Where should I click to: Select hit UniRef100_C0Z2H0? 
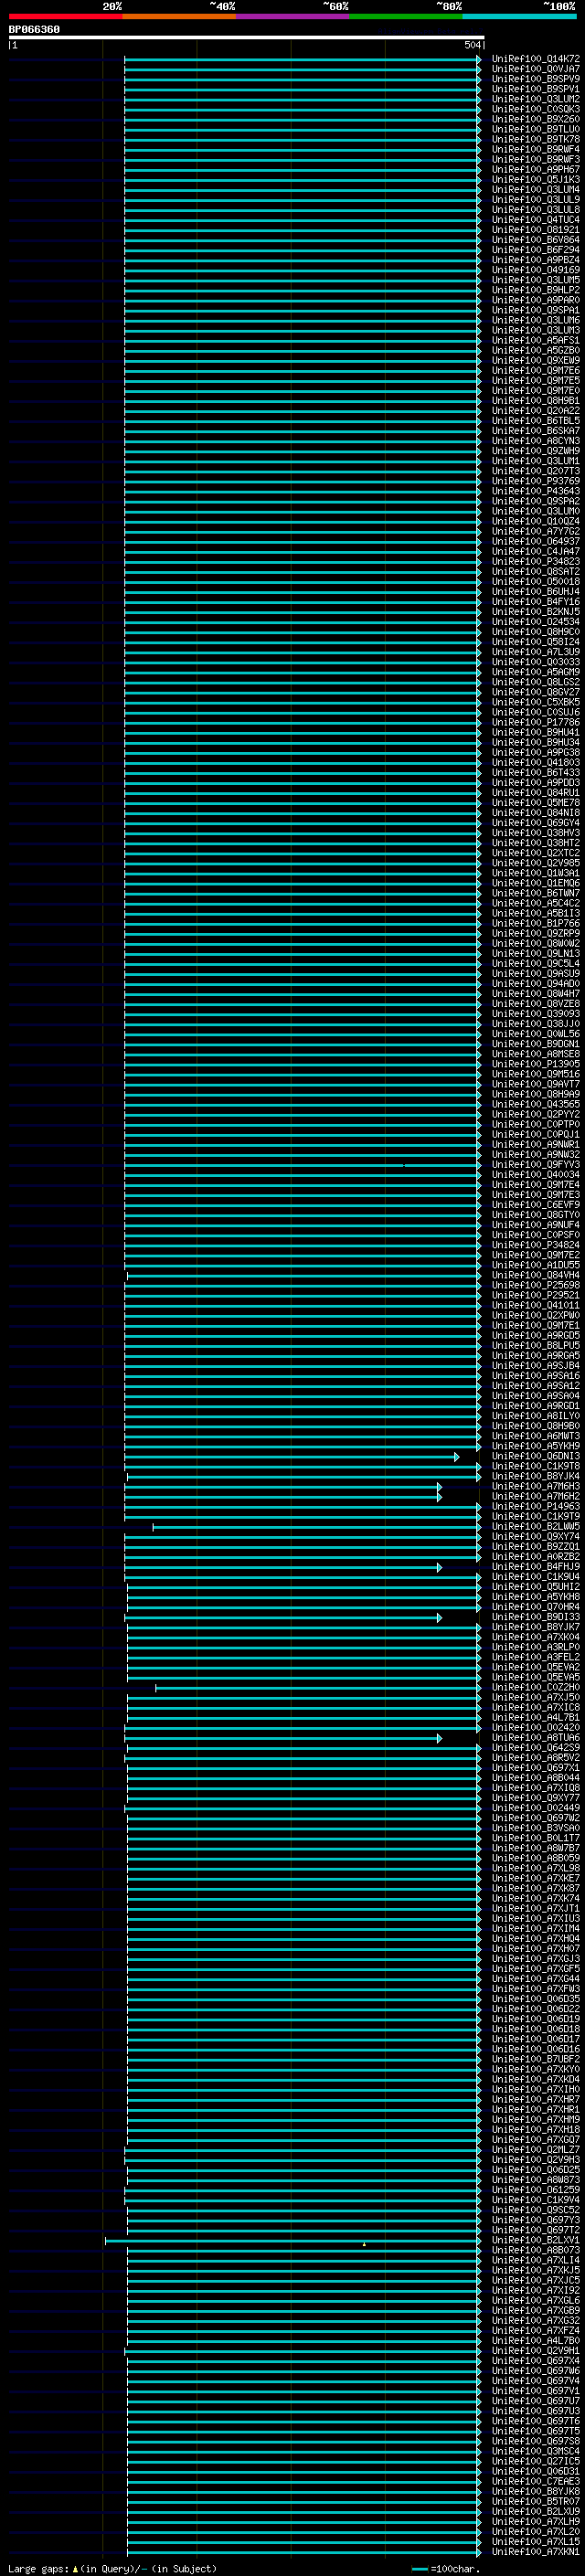point(536,1687)
